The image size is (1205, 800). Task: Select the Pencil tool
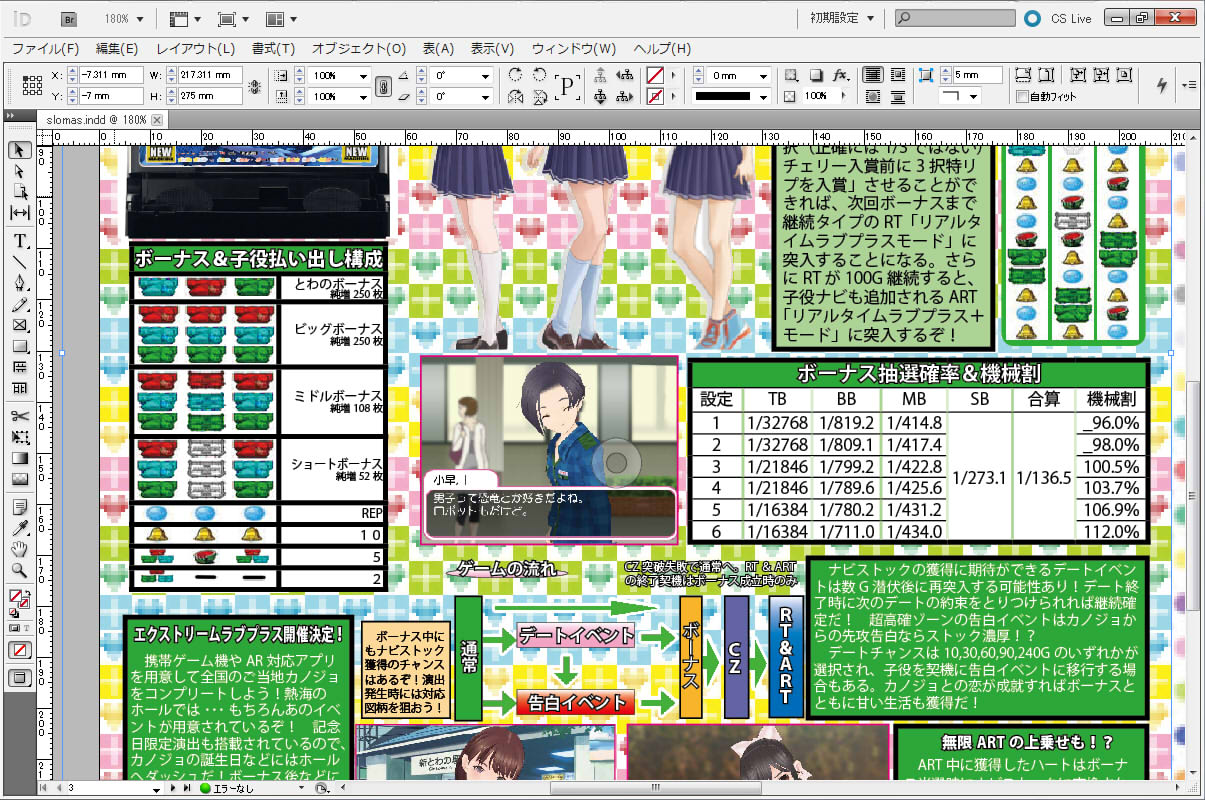19,304
